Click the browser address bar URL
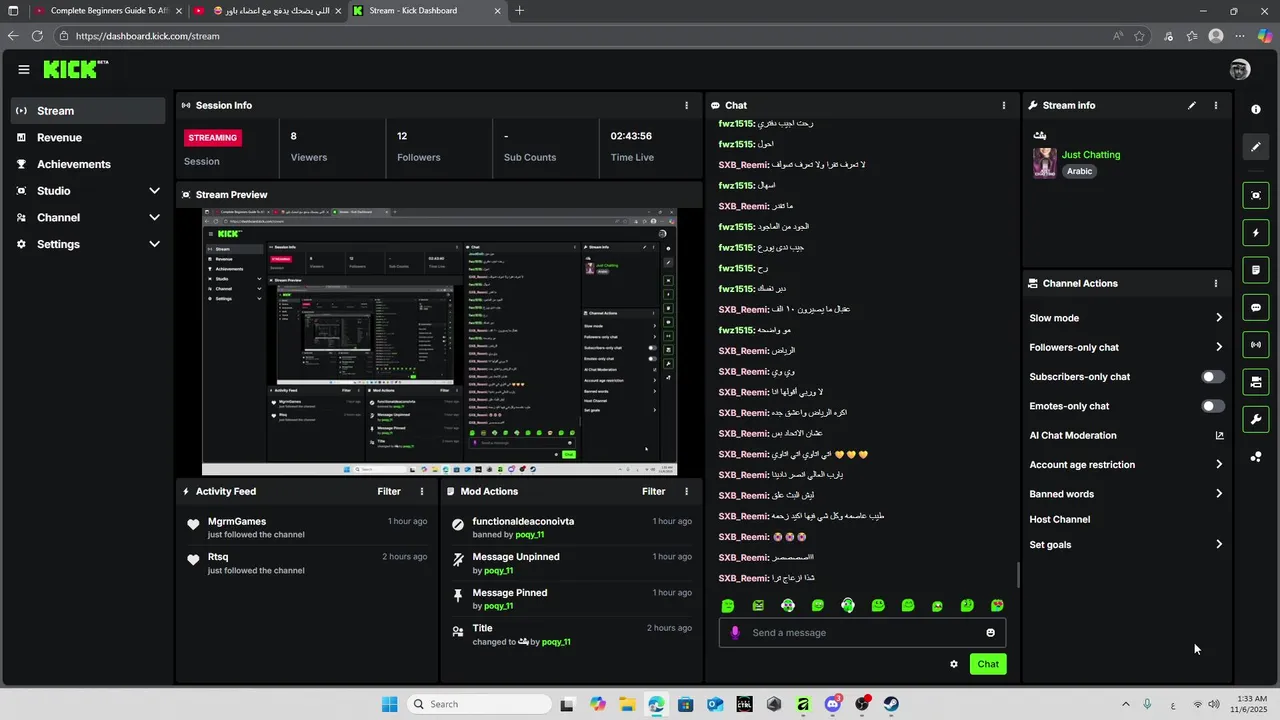 click(x=147, y=36)
